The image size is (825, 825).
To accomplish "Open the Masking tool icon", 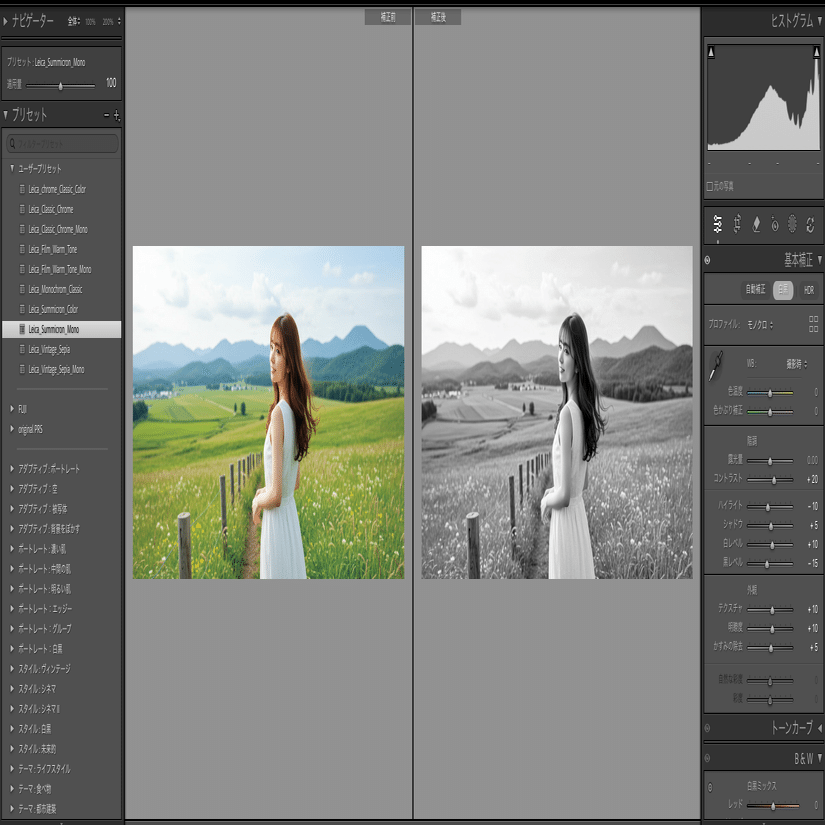I will pos(792,224).
